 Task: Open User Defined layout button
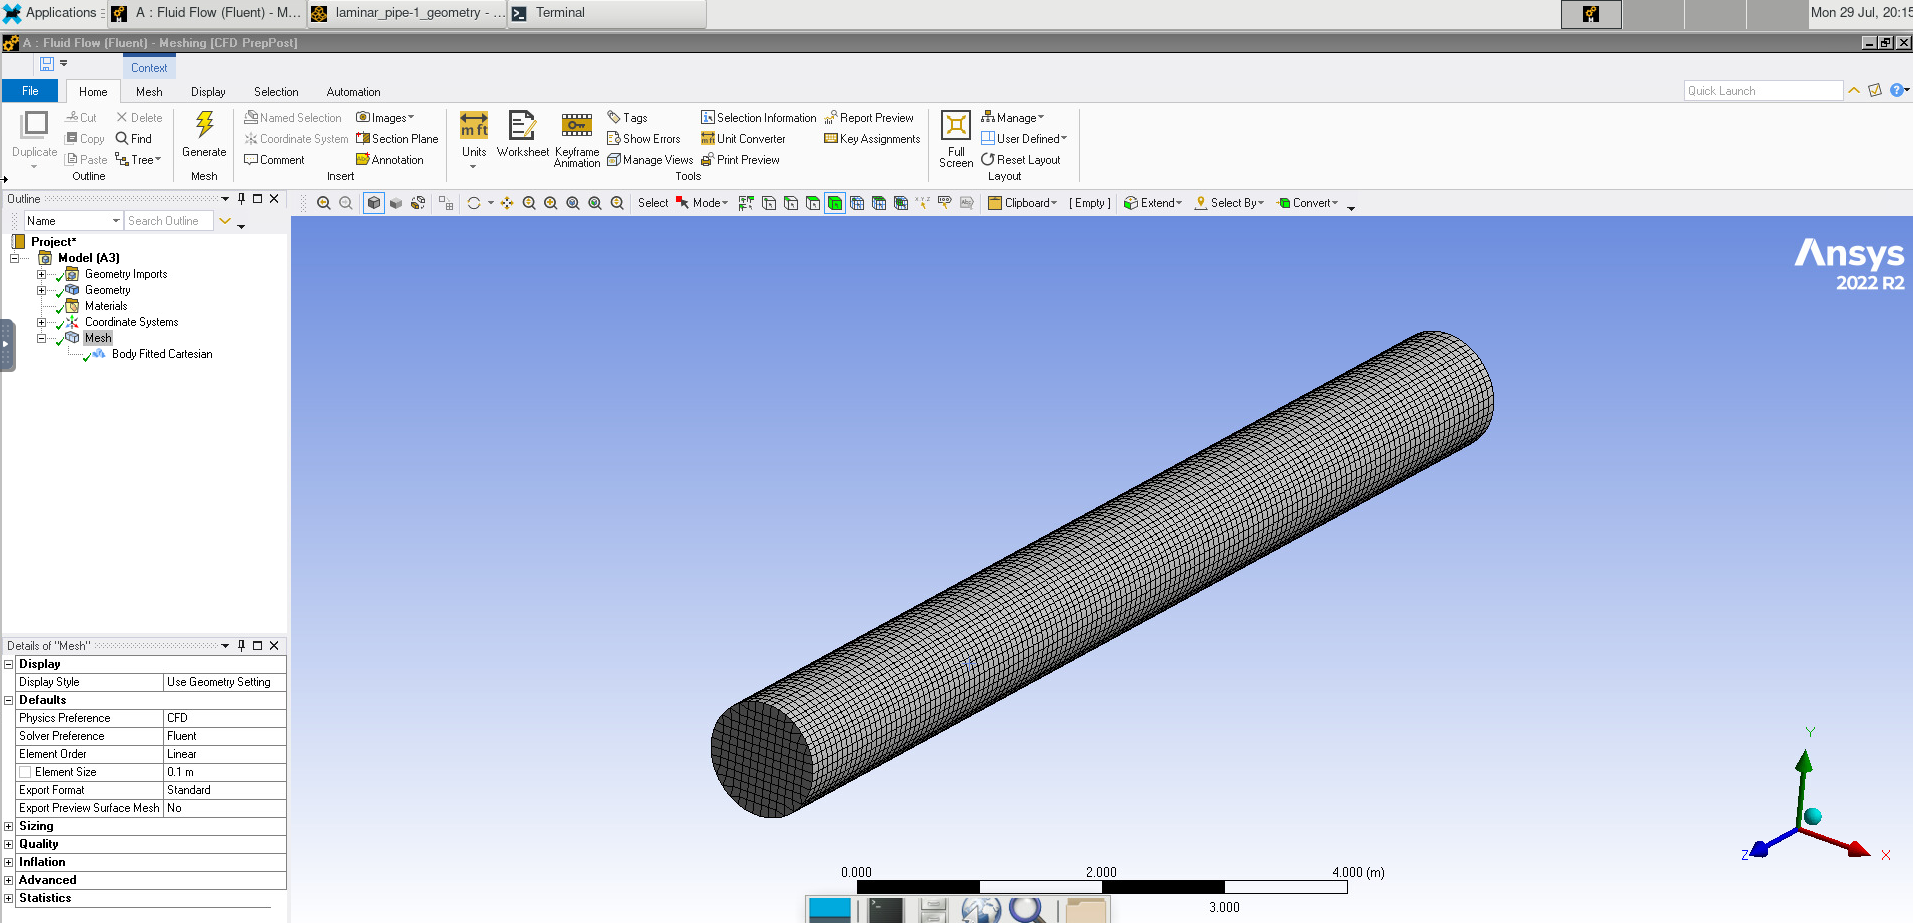coord(1024,139)
